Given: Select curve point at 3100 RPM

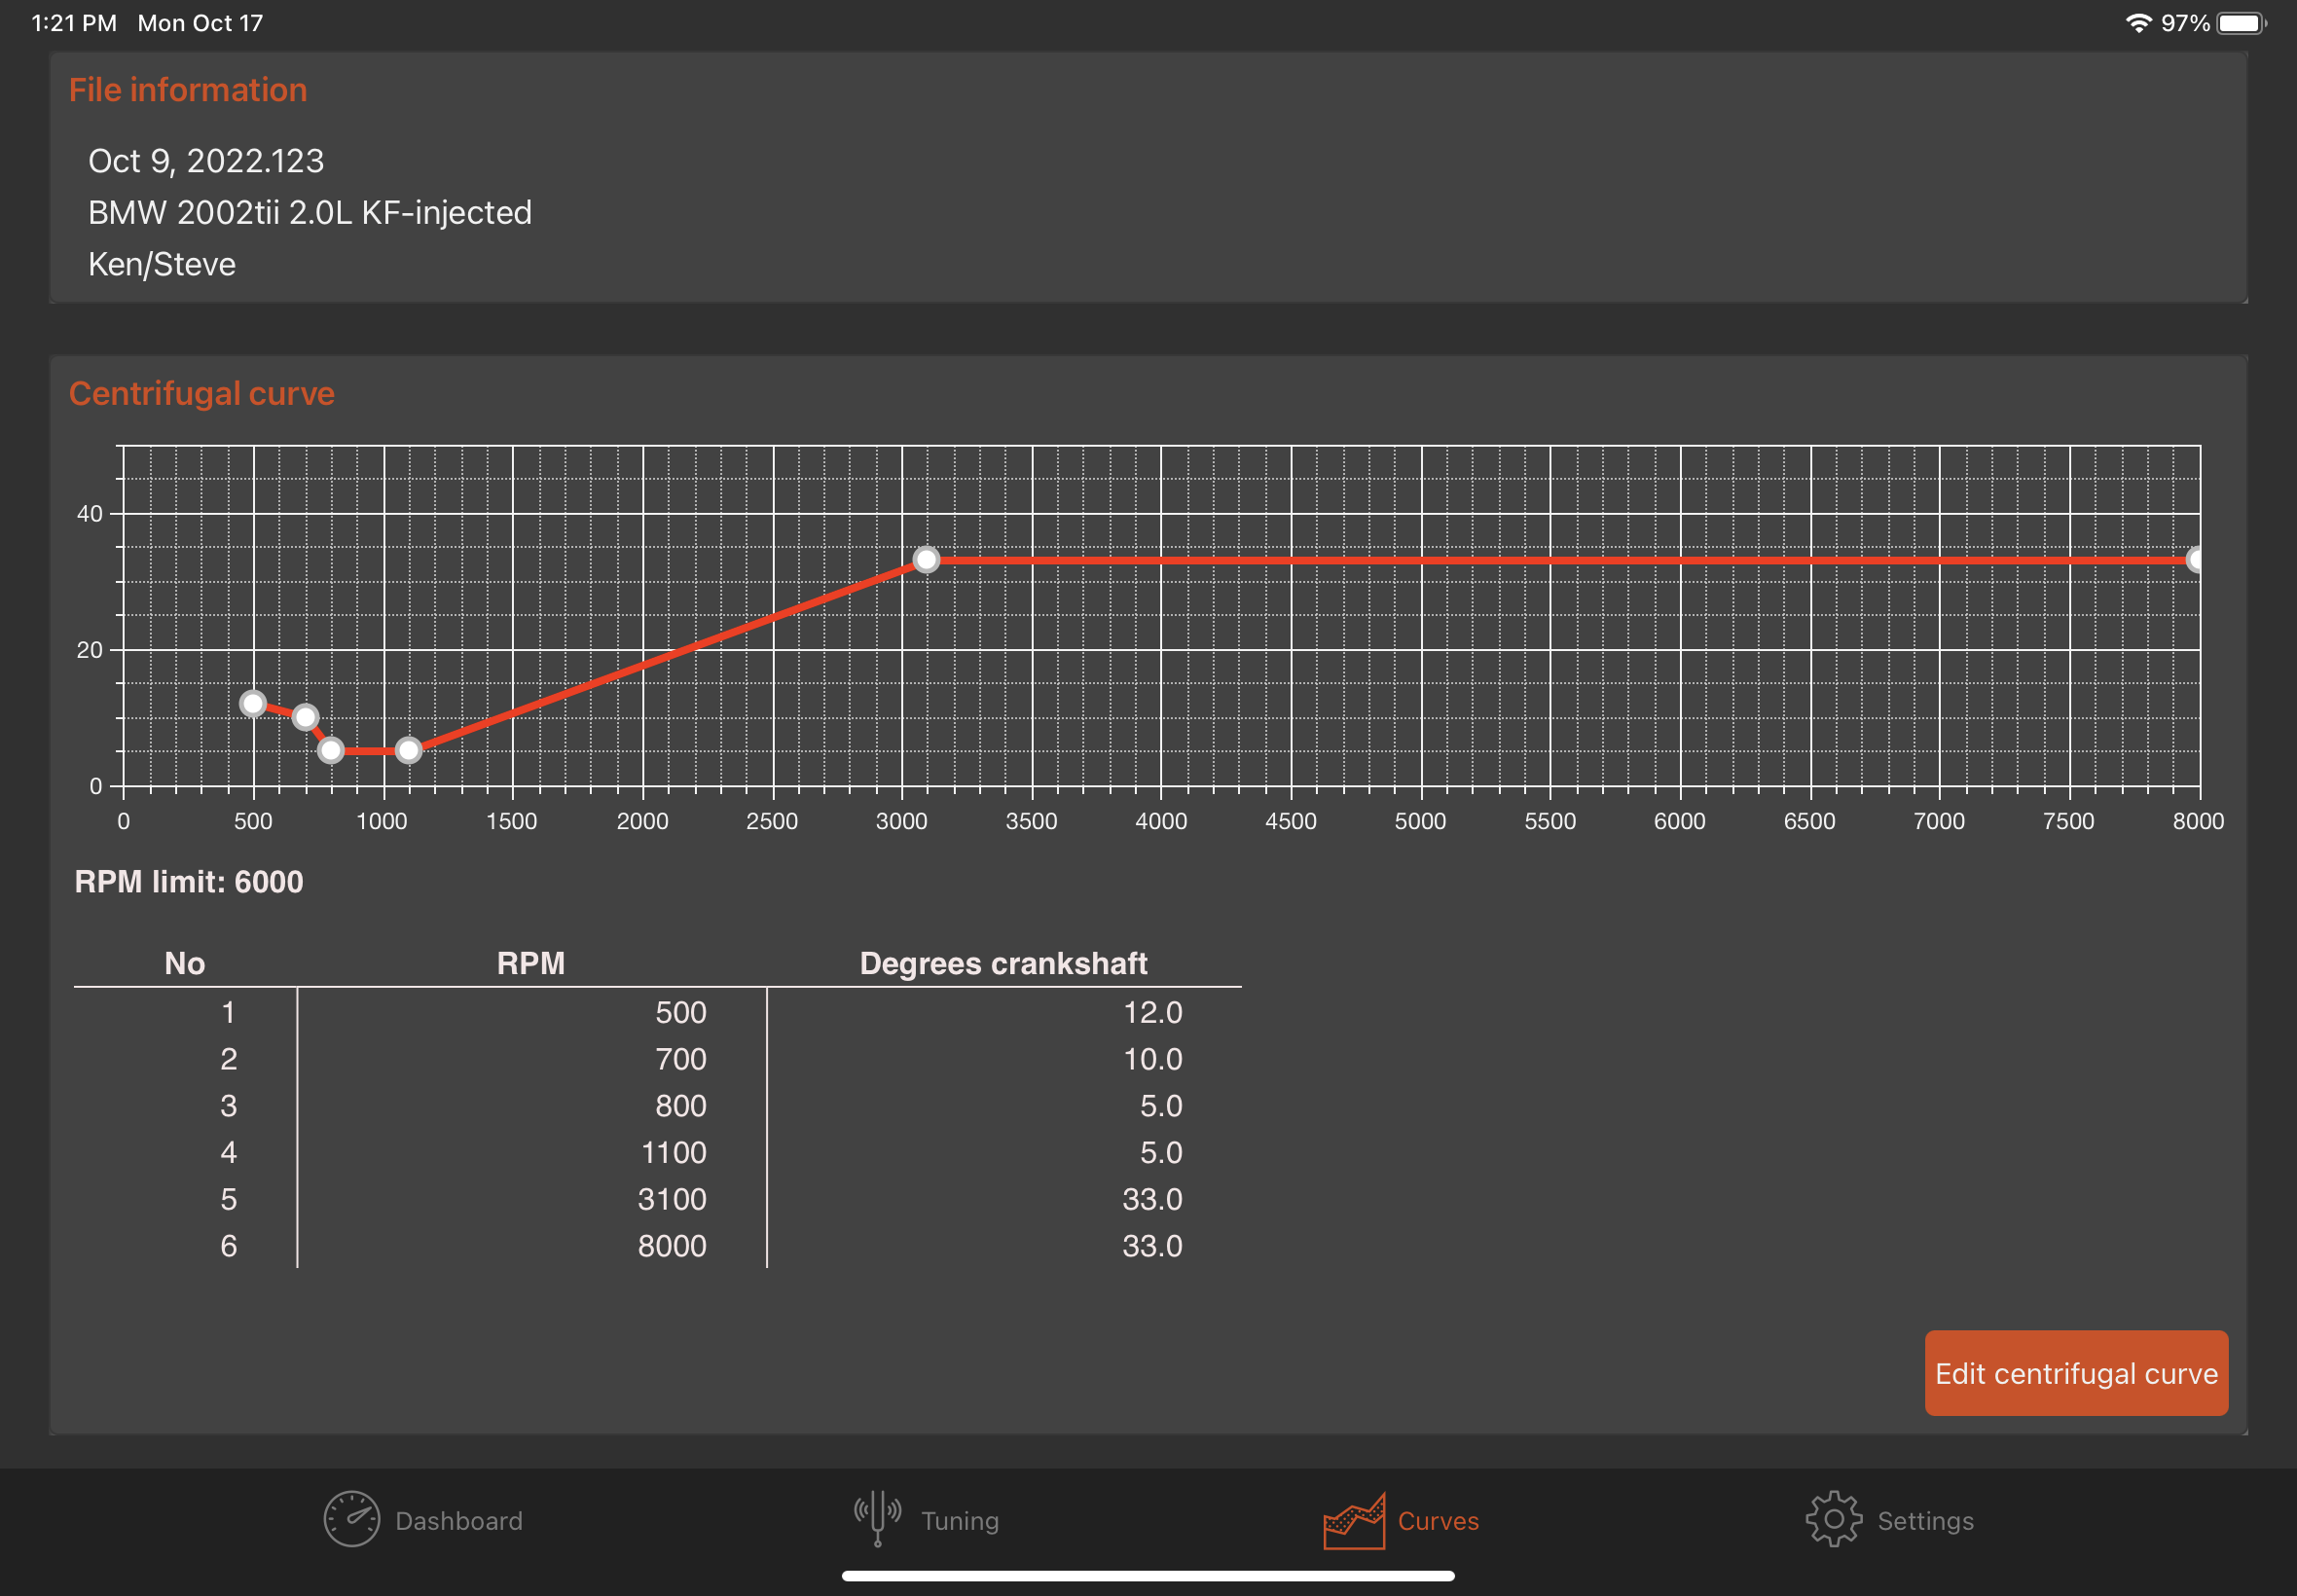Looking at the screenshot, I should [926, 560].
